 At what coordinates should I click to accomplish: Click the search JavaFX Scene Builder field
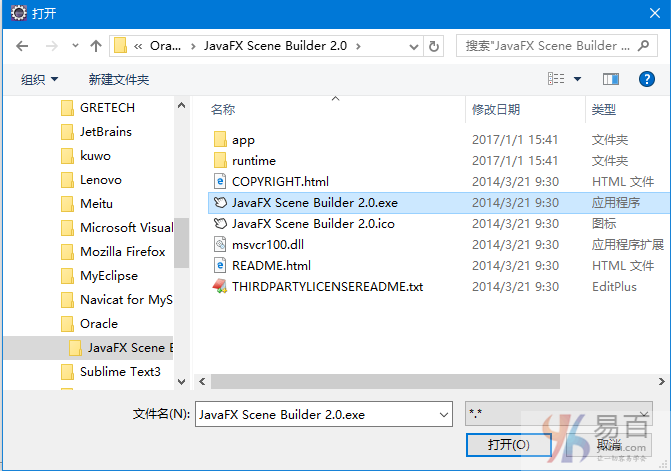click(548, 46)
